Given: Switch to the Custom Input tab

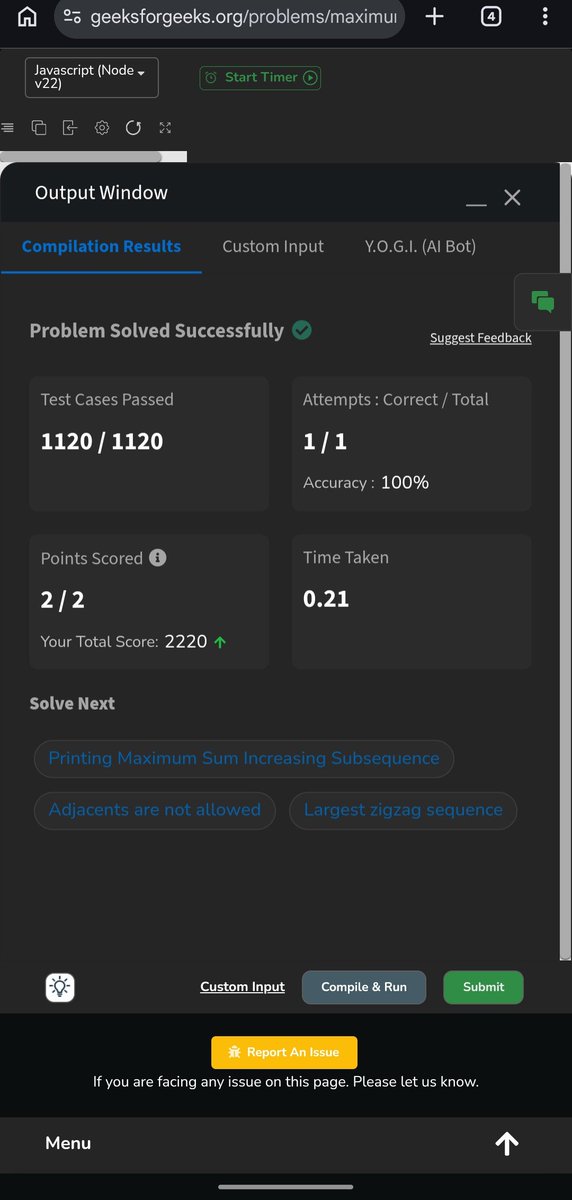Looking at the screenshot, I should 273,246.
